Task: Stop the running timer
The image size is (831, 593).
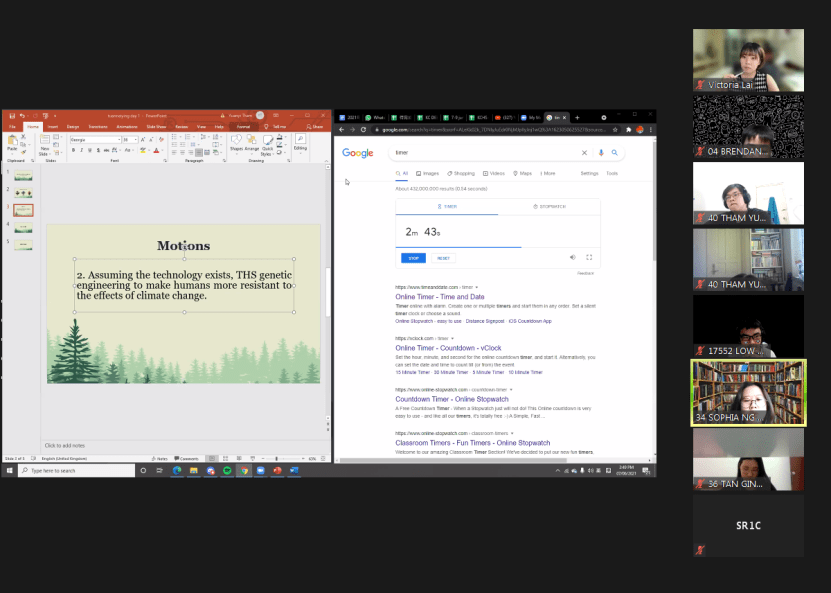Action: coord(413,258)
